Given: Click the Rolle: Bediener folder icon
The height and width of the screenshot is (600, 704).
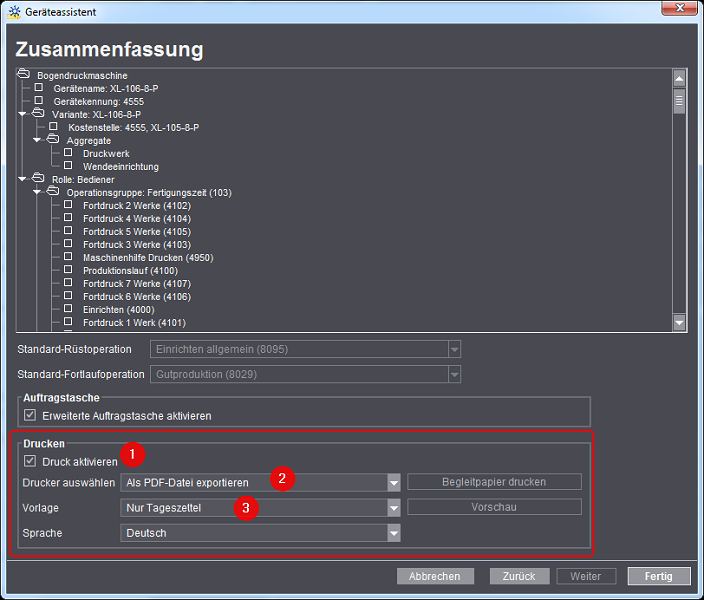Looking at the screenshot, I should tap(39, 179).
